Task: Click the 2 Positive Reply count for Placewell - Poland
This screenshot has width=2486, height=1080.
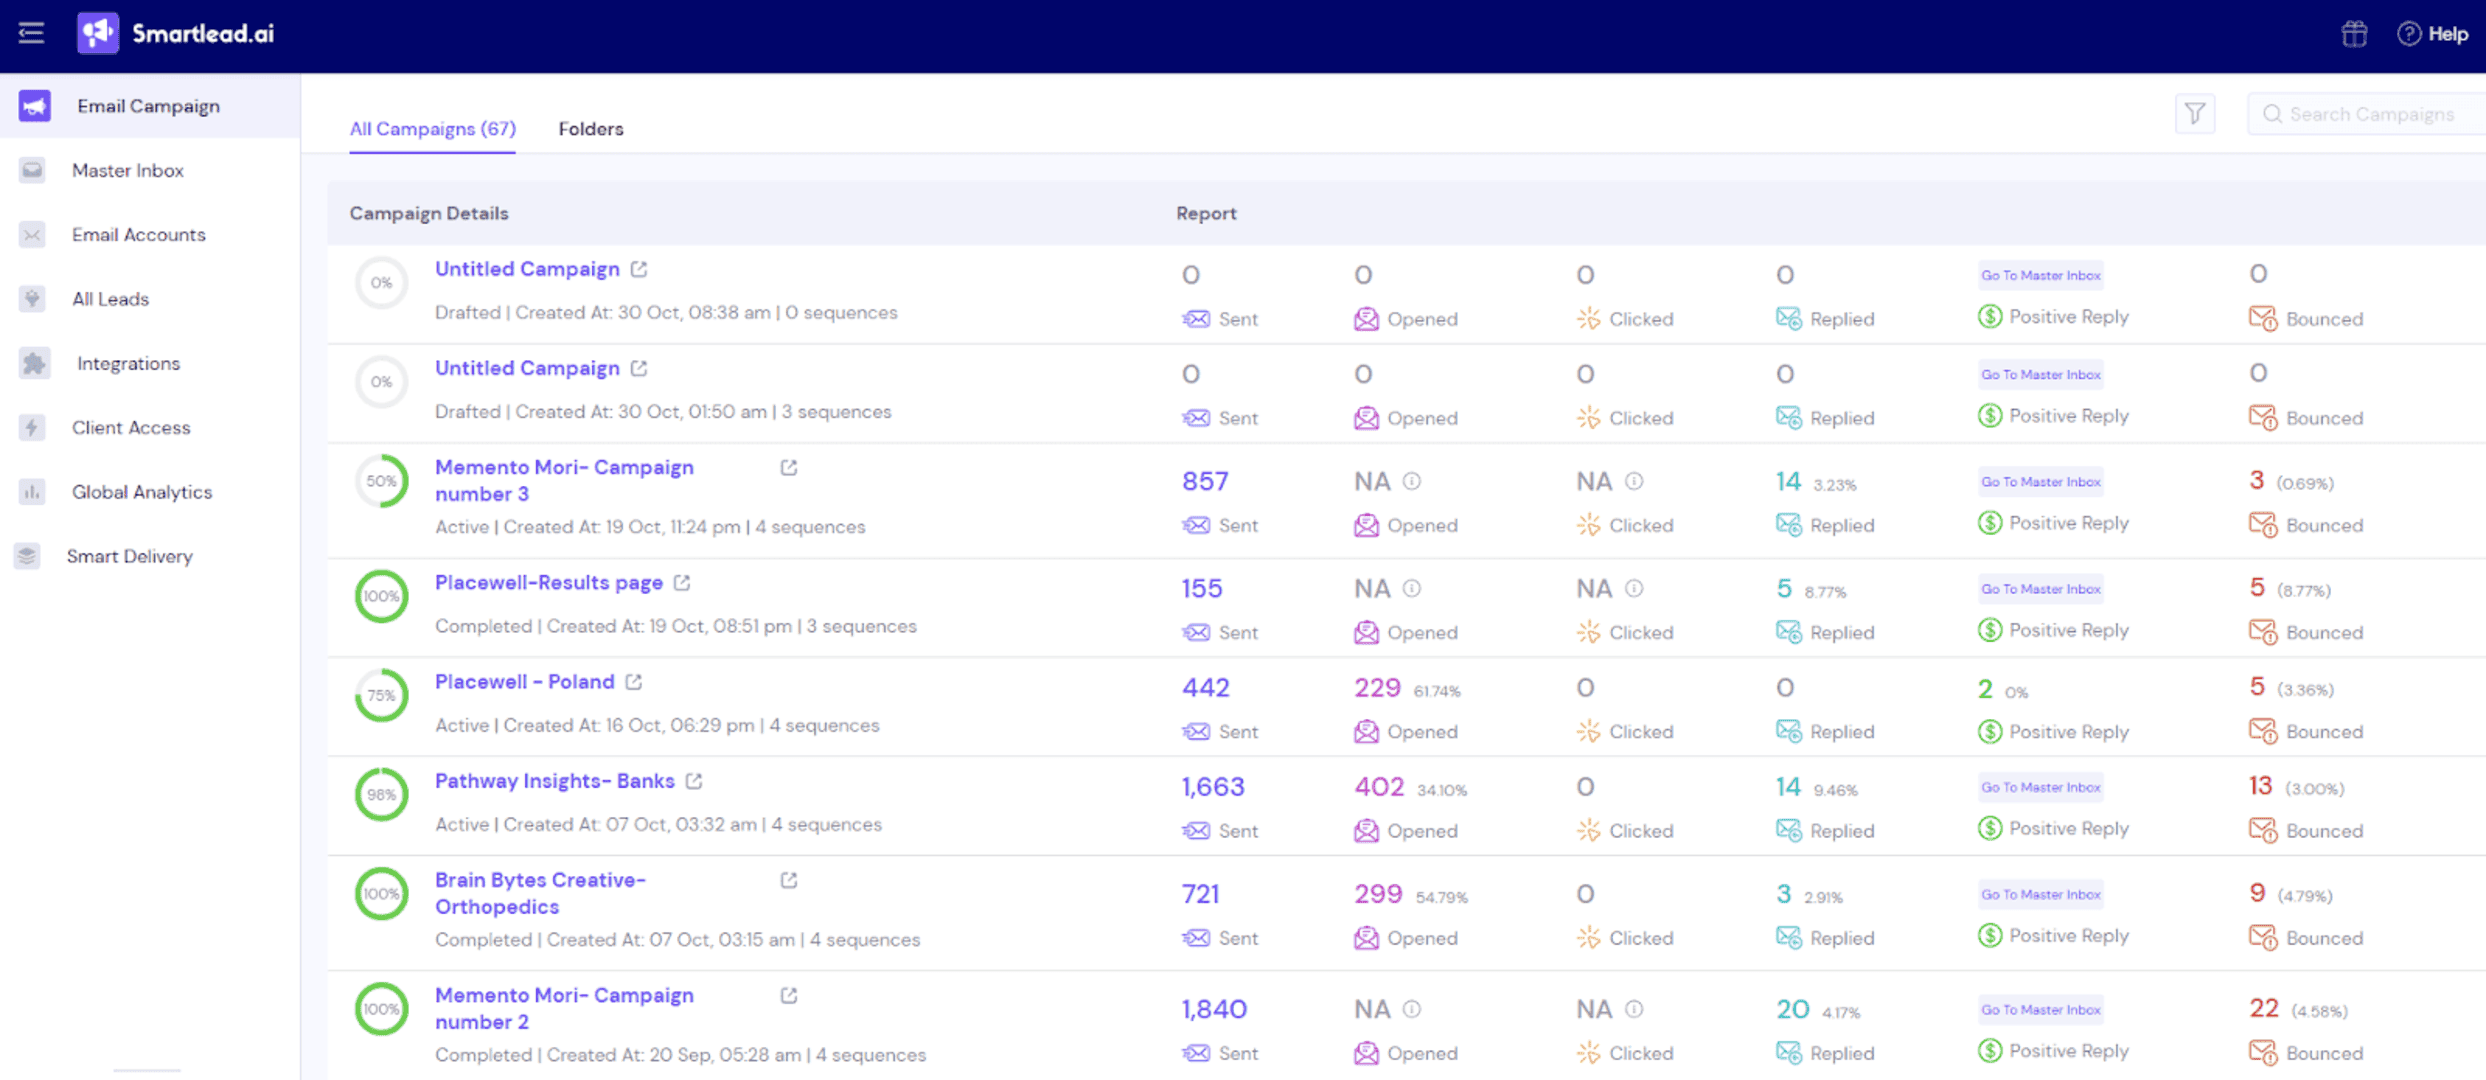Action: 1985,689
